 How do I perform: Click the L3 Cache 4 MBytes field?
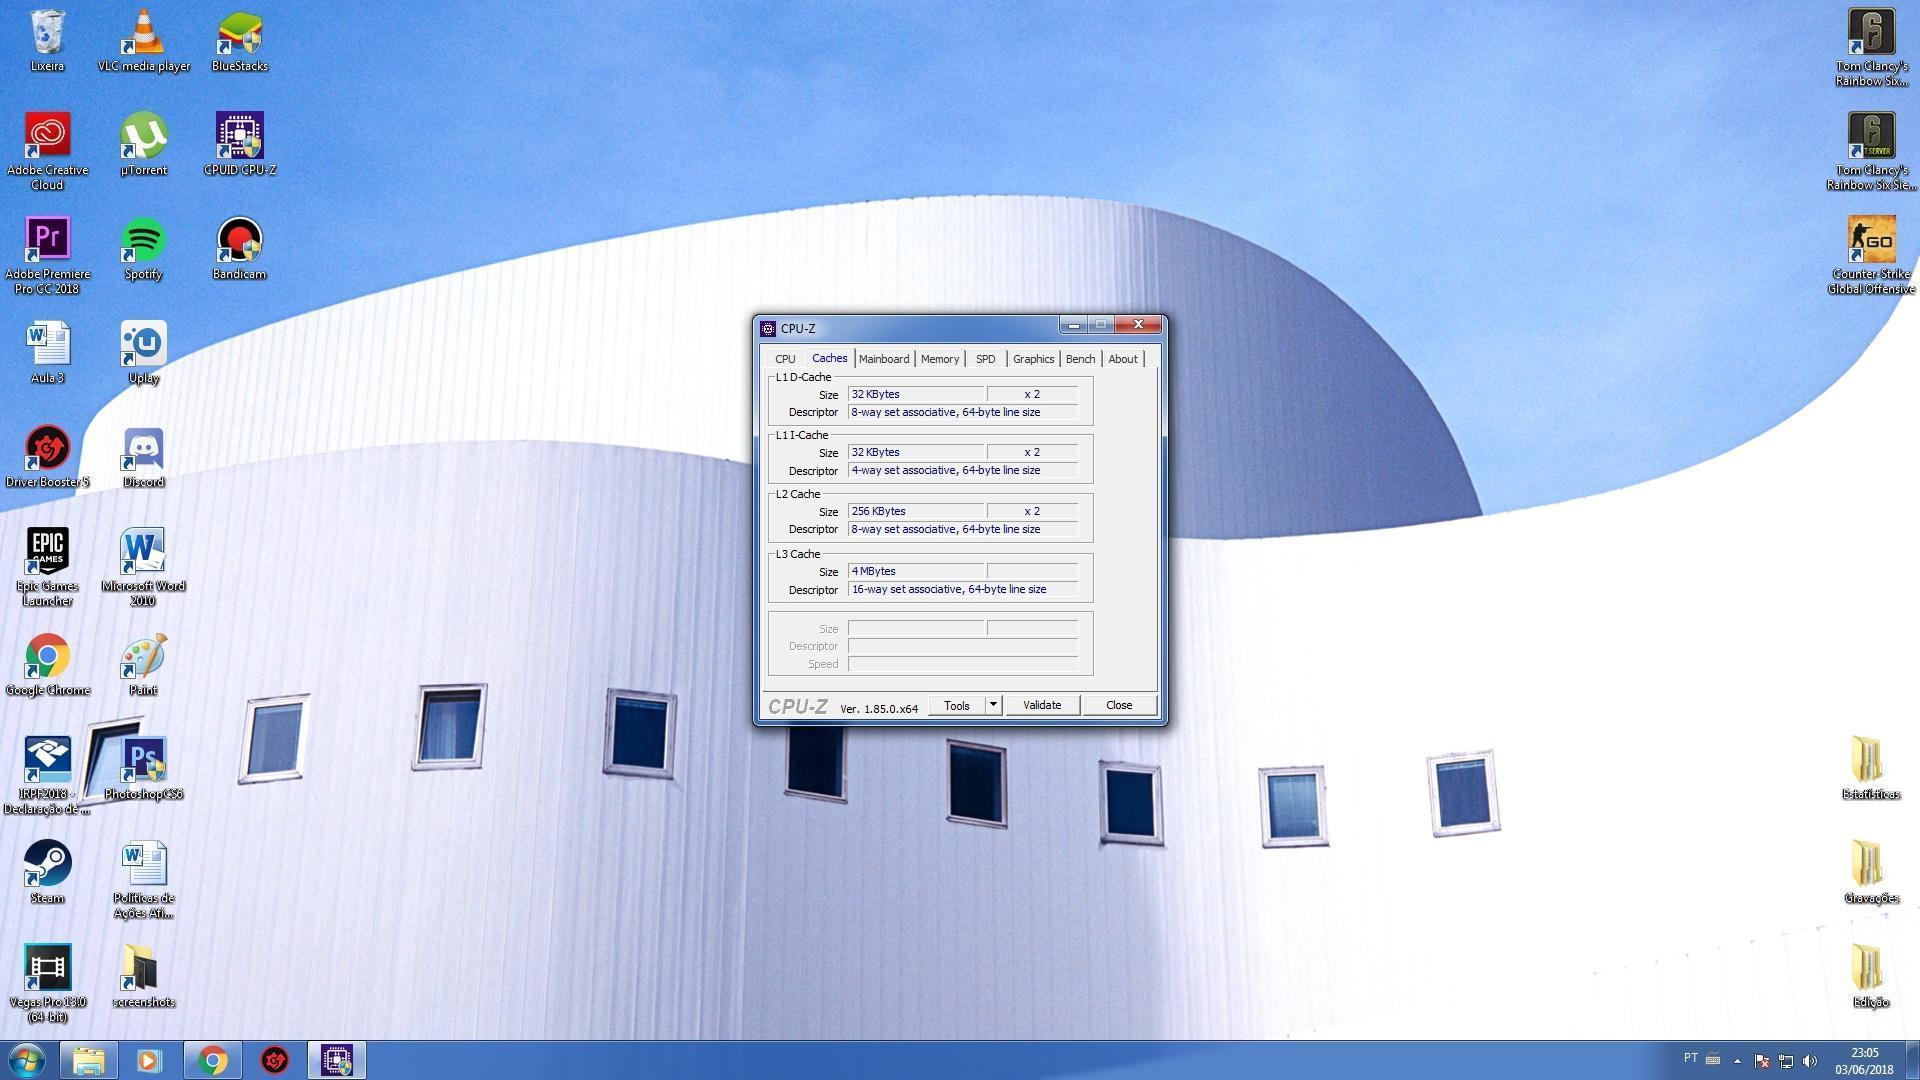point(916,572)
